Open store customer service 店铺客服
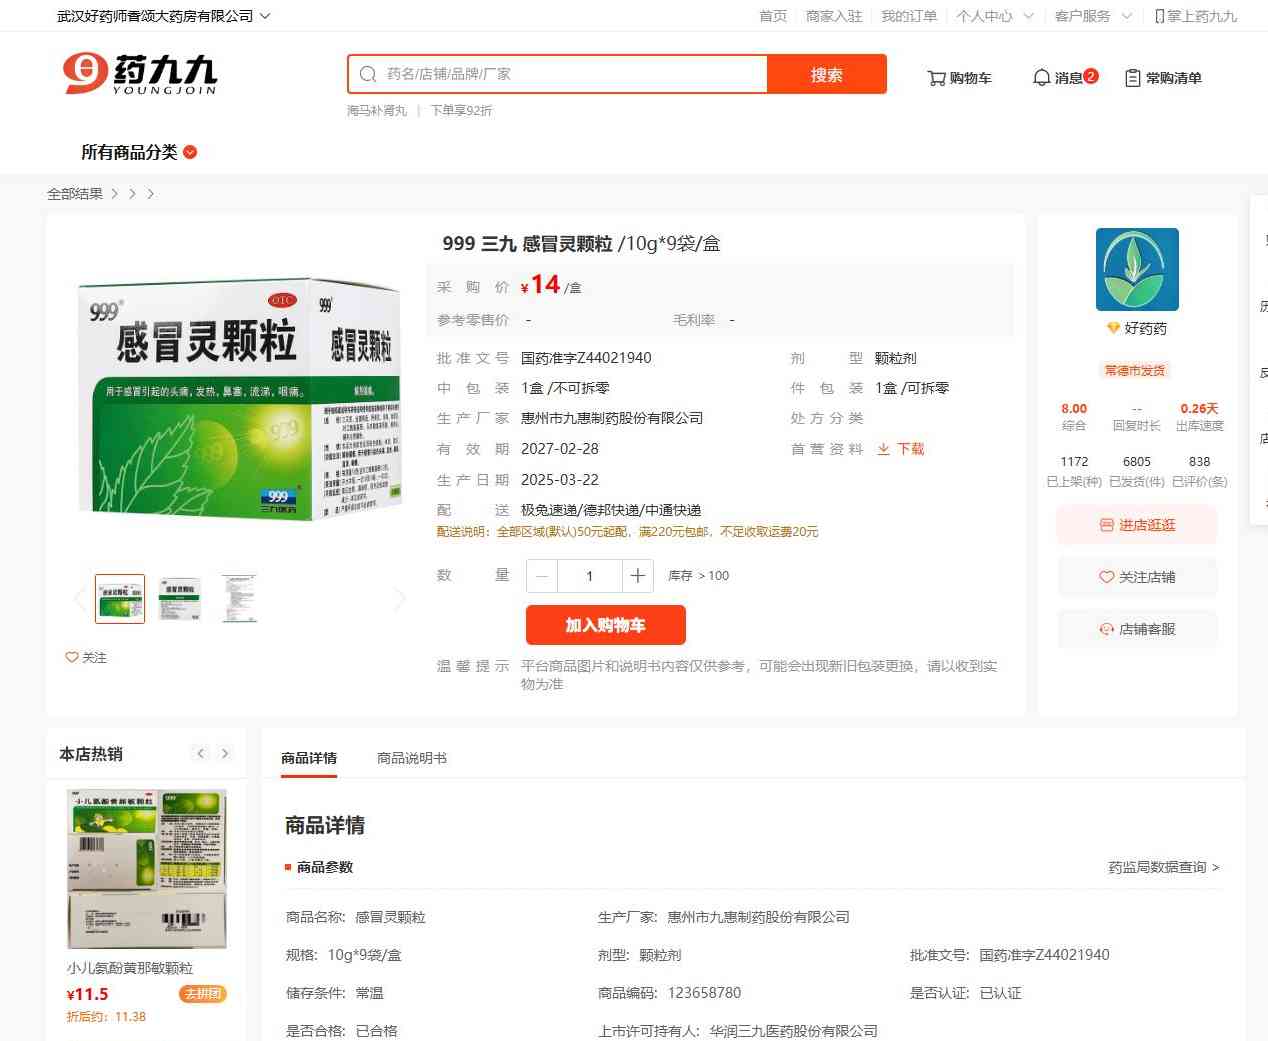Screen dimensions: 1268x1041 [x=1137, y=629]
